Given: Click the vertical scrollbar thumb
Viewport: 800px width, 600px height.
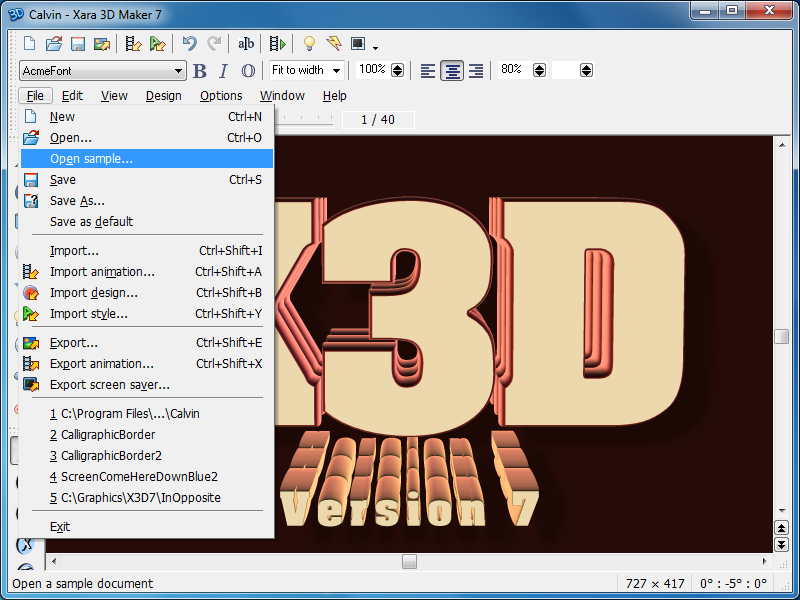Looking at the screenshot, I should pos(781,336).
